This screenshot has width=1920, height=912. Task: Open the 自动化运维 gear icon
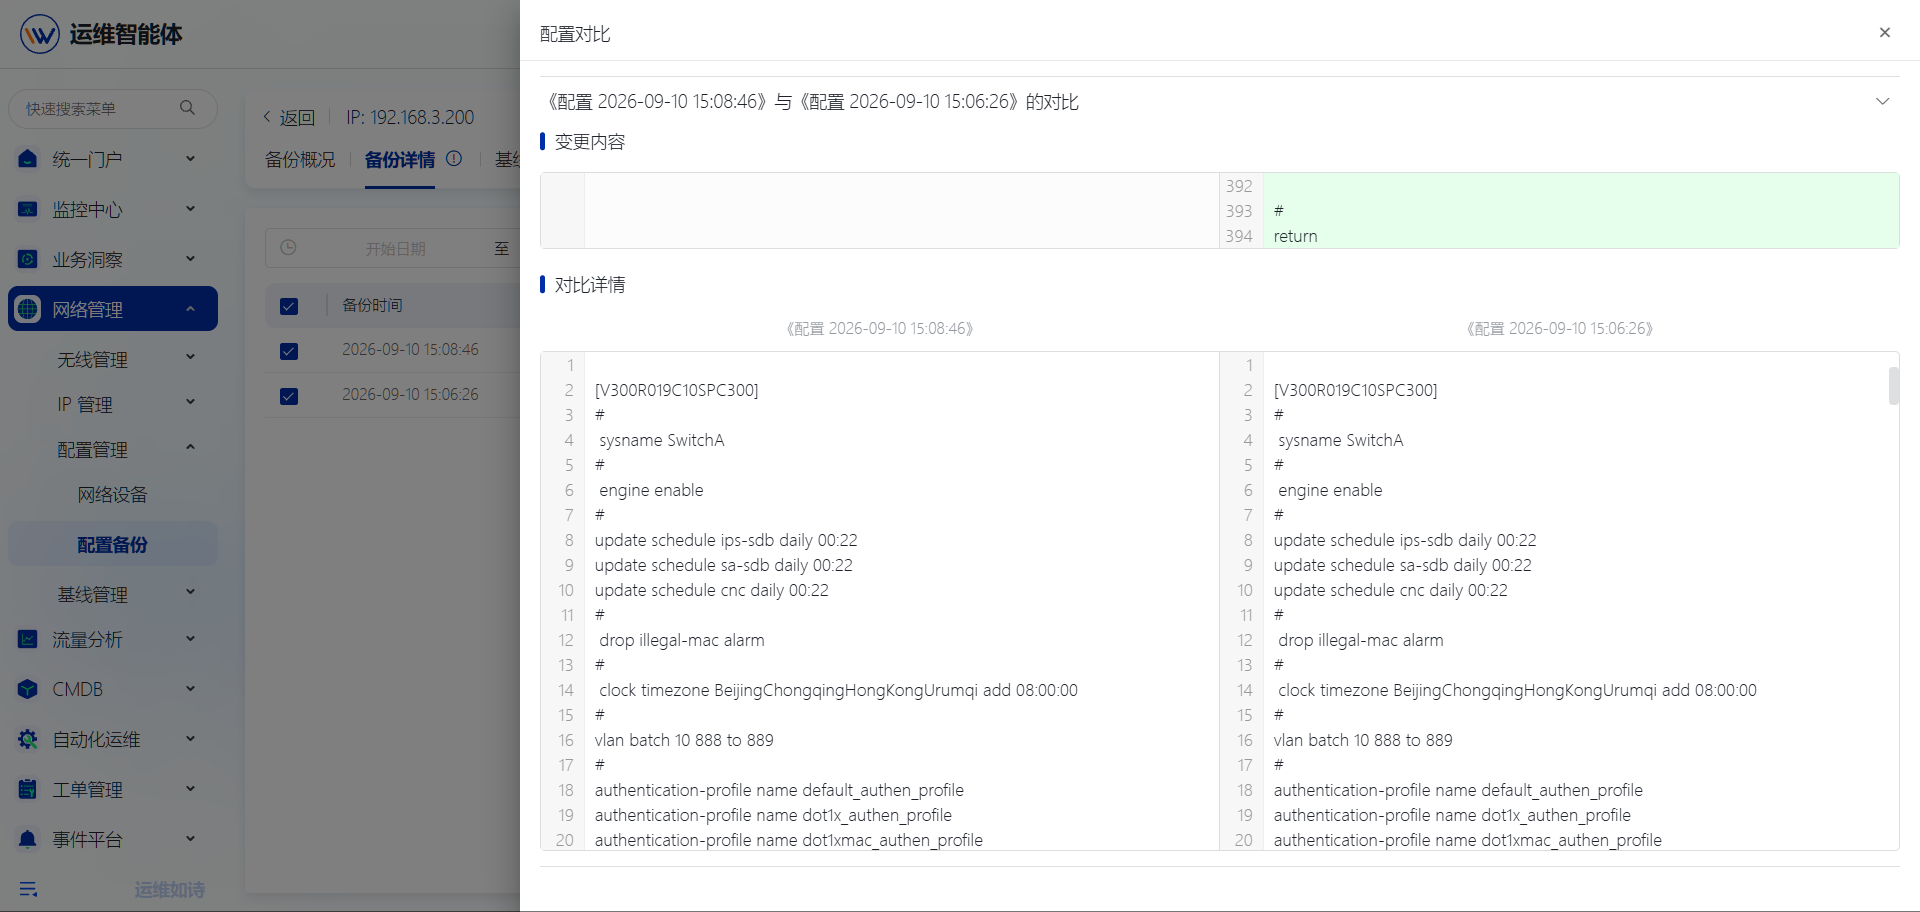click(28, 739)
